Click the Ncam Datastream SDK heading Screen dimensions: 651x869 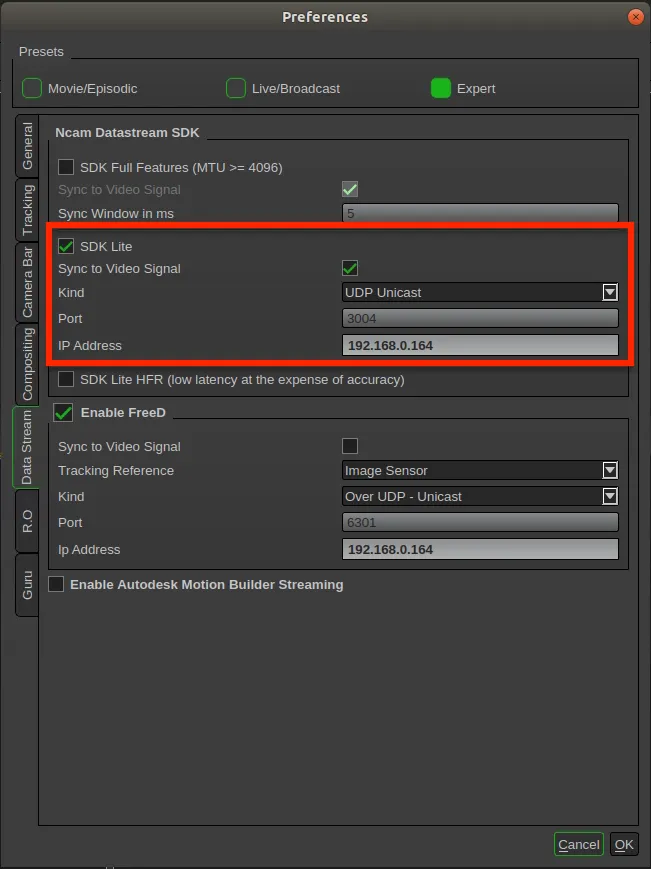pyautogui.click(x=127, y=132)
